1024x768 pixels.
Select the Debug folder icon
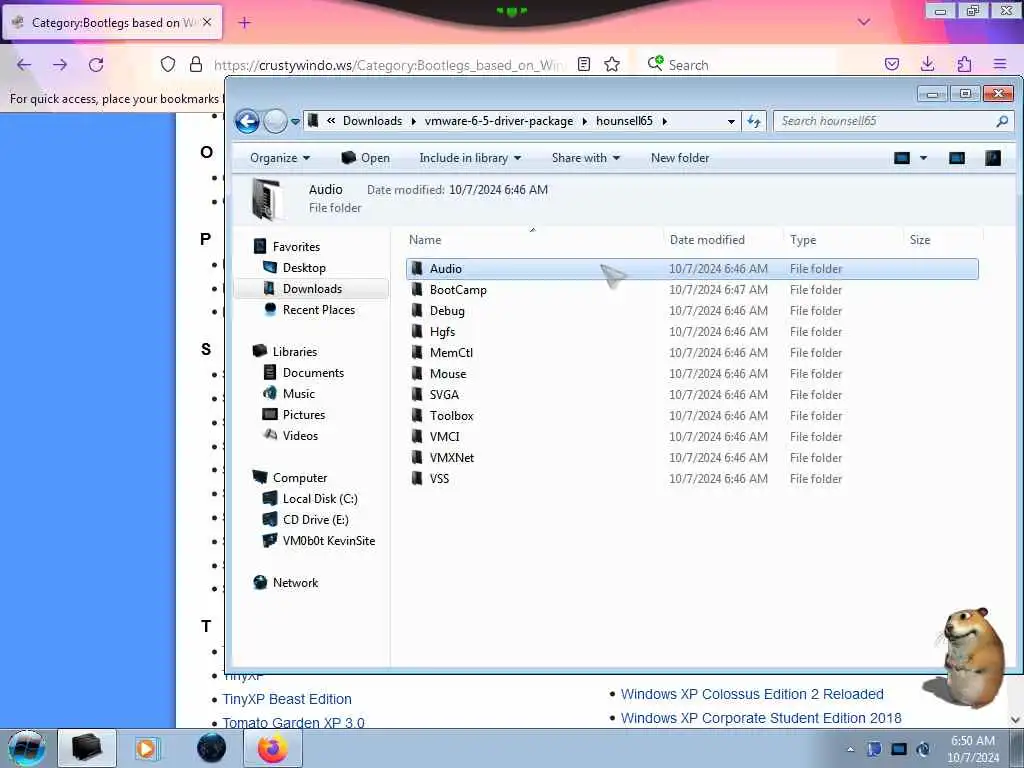tap(417, 310)
